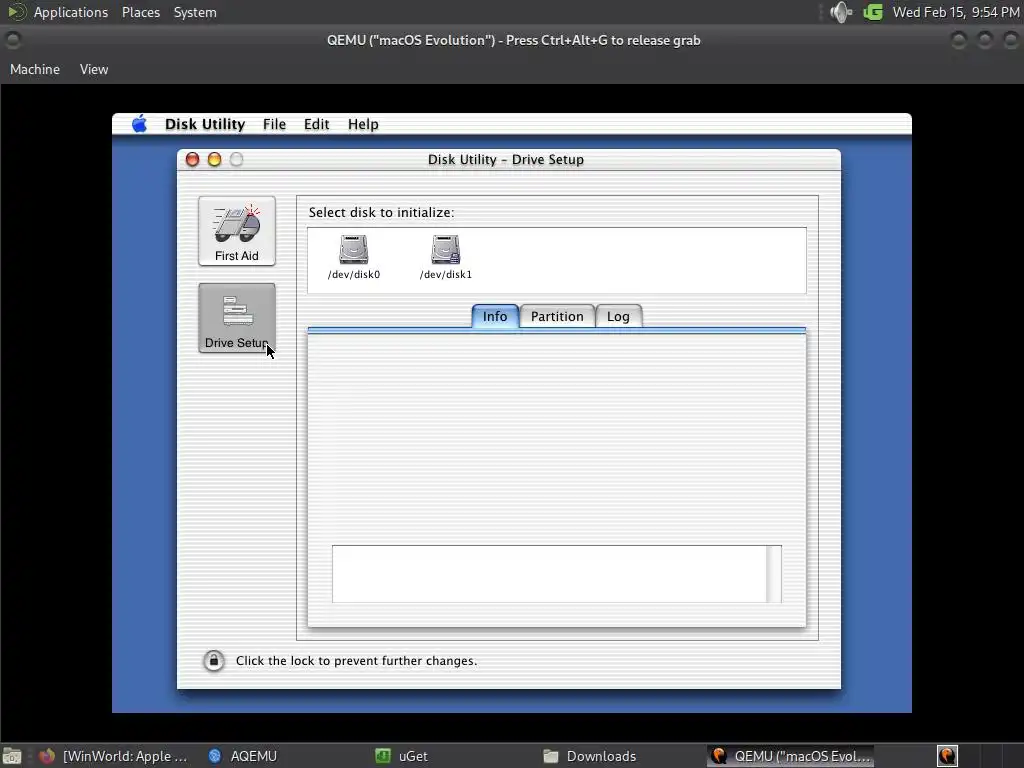Switch to the AQEMU taskbar window

click(243, 756)
